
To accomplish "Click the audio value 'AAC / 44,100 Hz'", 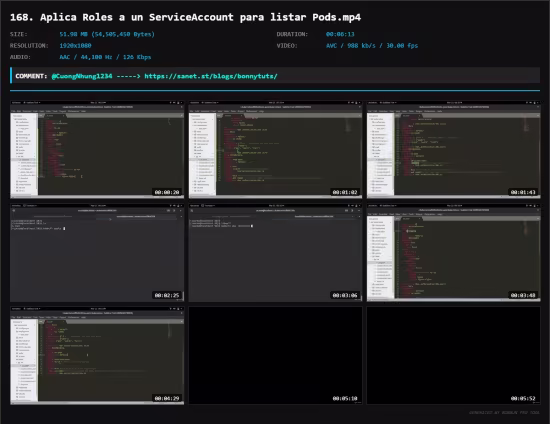I will pyautogui.click(x=105, y=57).
